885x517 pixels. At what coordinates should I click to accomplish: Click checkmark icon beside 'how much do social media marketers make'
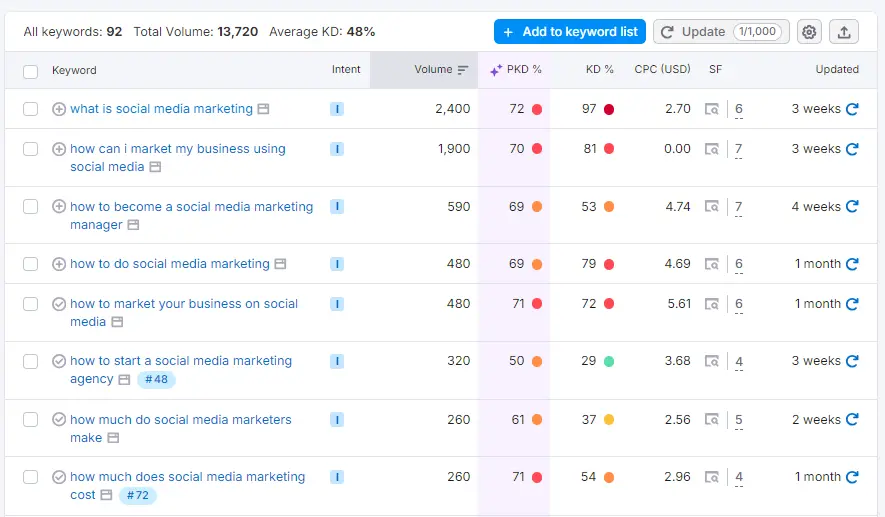click(59, 420)
